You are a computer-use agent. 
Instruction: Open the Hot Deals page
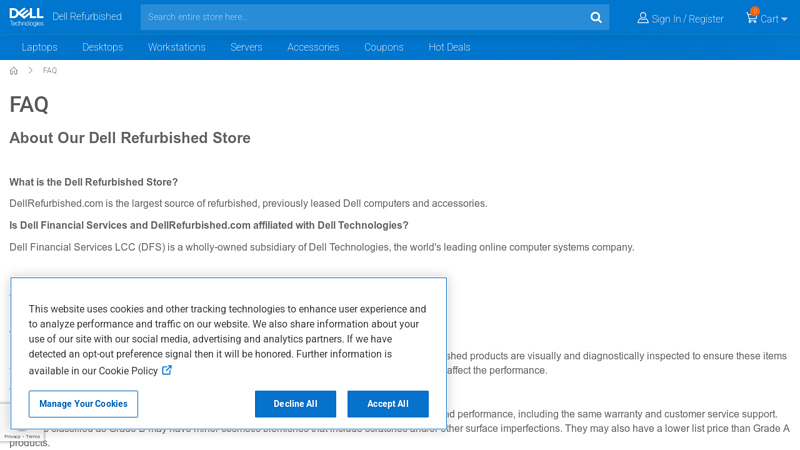[449, 47]
